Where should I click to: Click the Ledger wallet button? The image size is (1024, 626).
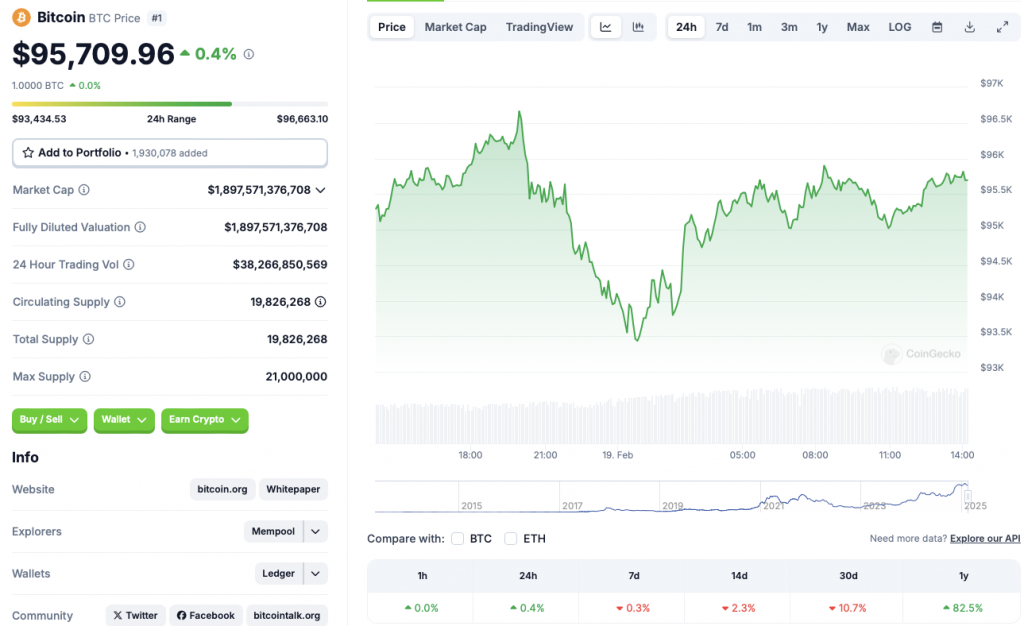tap(278, 574)
